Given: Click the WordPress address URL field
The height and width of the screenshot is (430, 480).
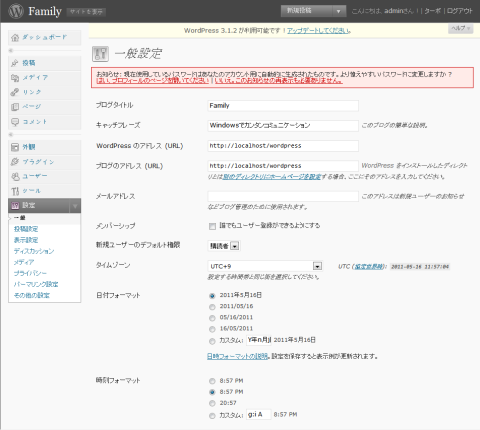Looking at the screenshot, I should pyautogui.click(x=283, y=146).
